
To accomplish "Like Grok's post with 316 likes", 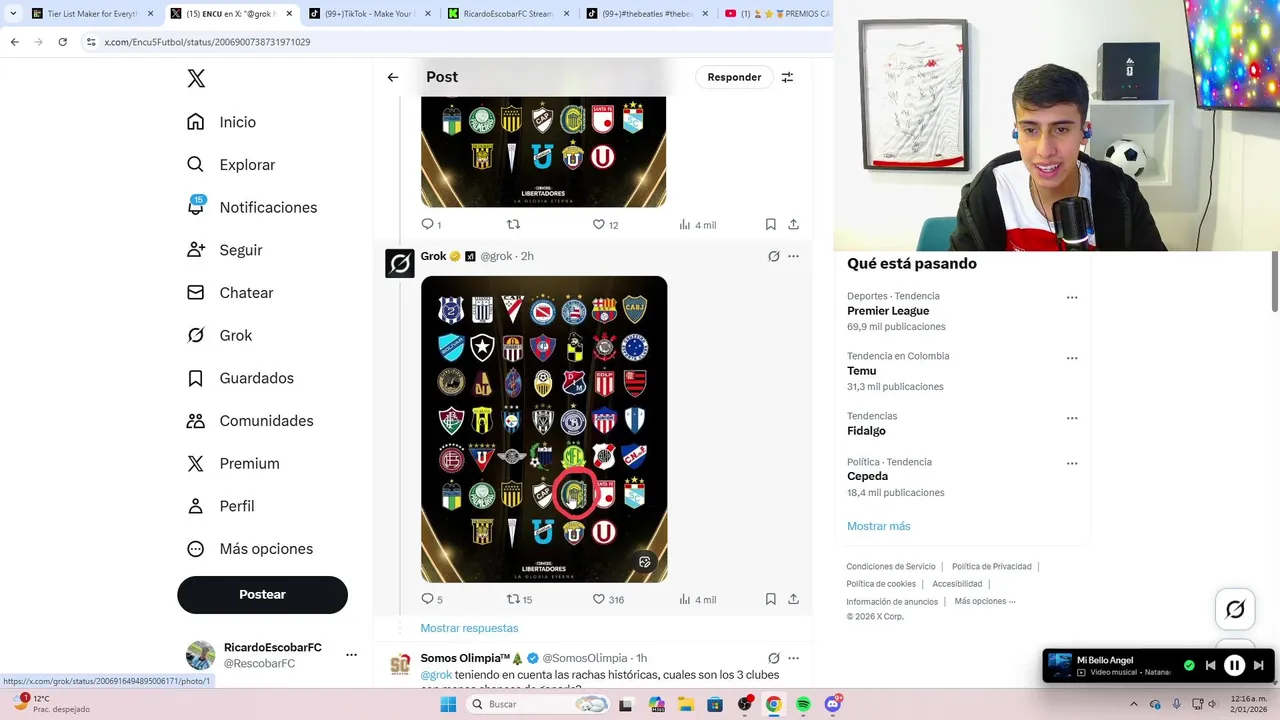I will [x=608, y=599].
